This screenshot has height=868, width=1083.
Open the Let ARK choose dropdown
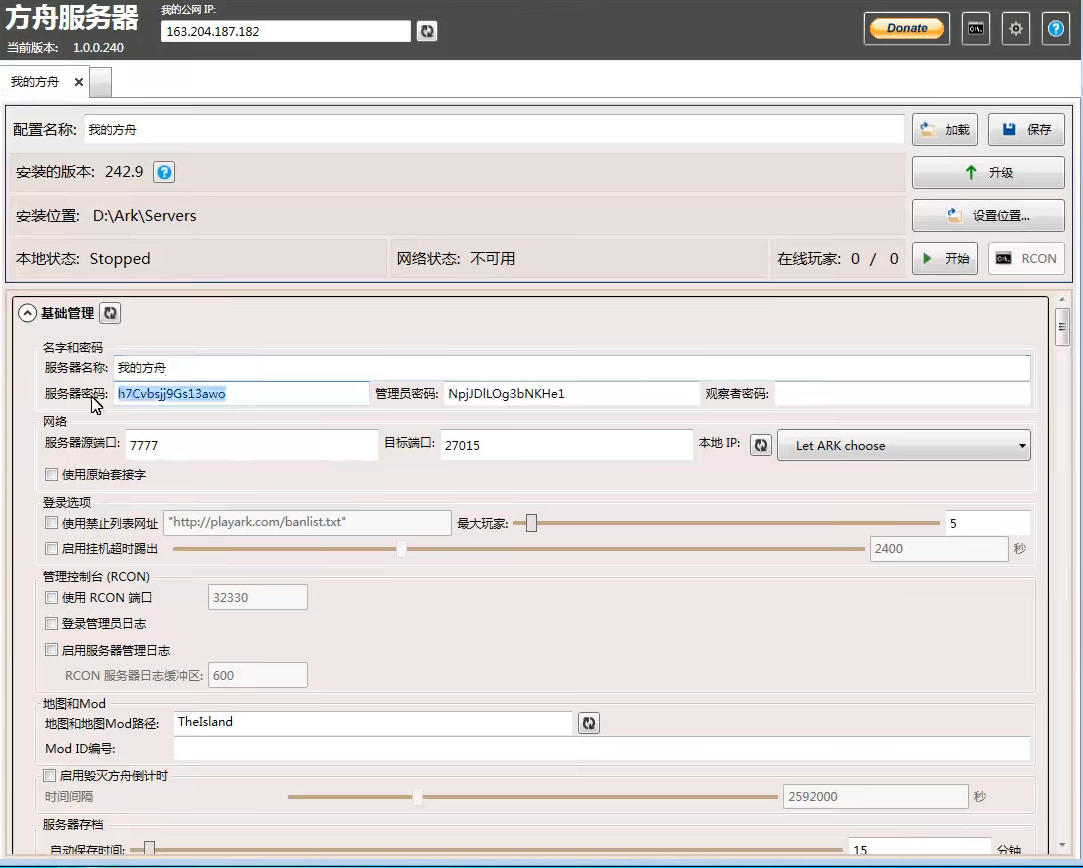point(903,445)
